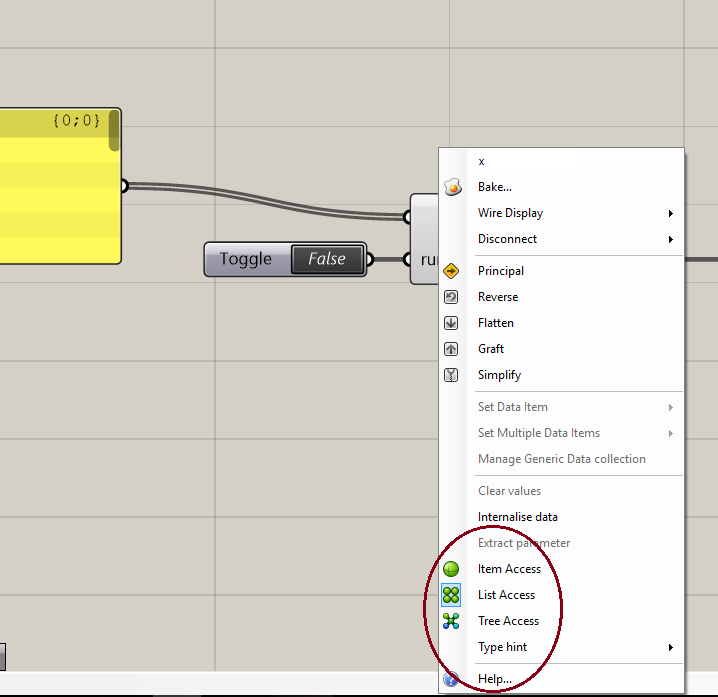Apply Graft to the input
The width and height of the screenshot is (718, 697).
pyautogui.click(x=562, y=349)
